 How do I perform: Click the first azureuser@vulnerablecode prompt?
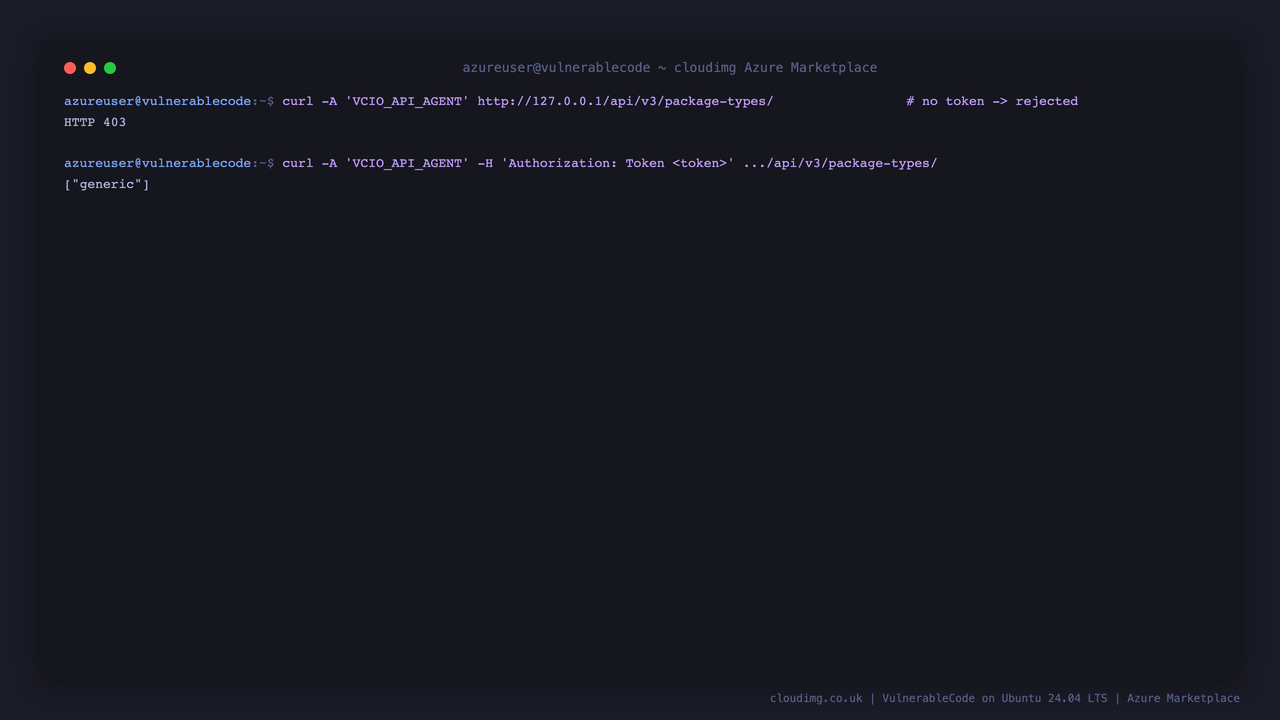click(x=169, y=101)
